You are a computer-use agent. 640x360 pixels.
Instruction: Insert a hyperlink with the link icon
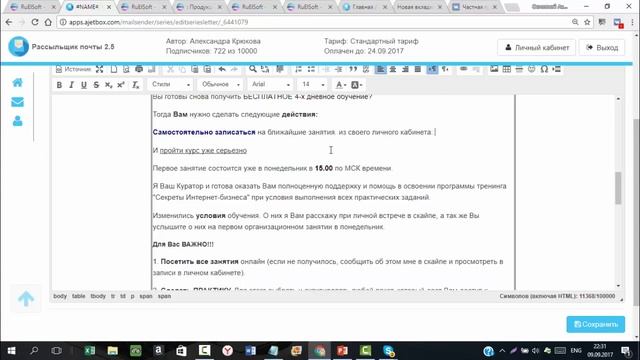(463, 69)
